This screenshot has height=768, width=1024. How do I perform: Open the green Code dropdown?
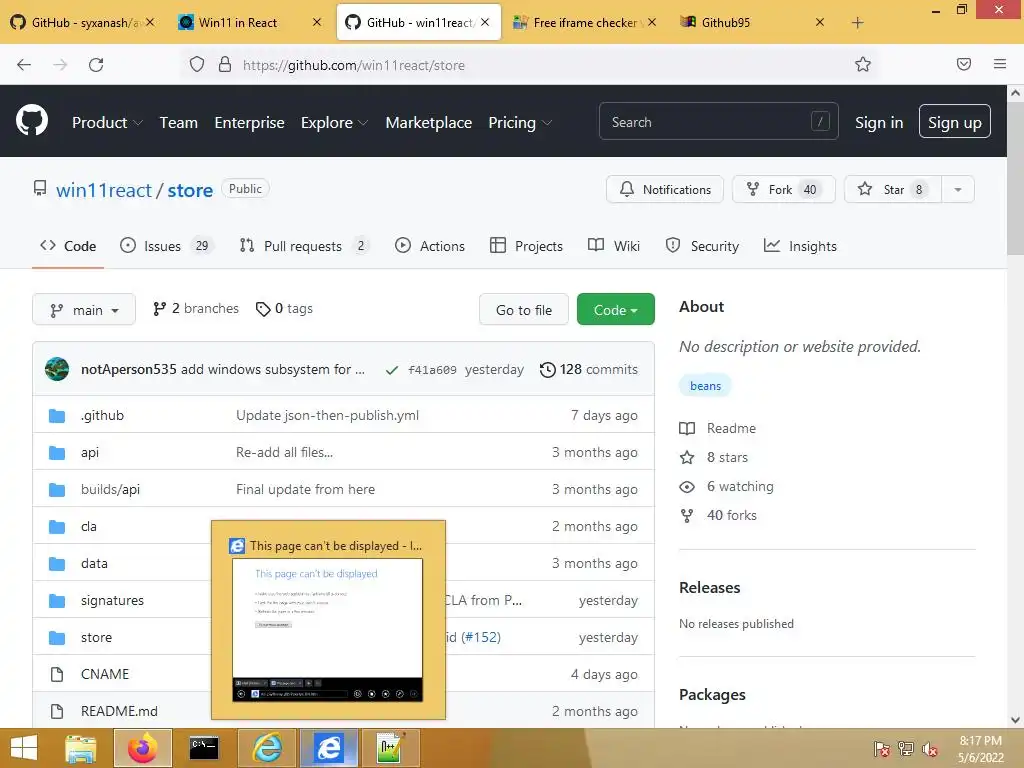[615, 310]
